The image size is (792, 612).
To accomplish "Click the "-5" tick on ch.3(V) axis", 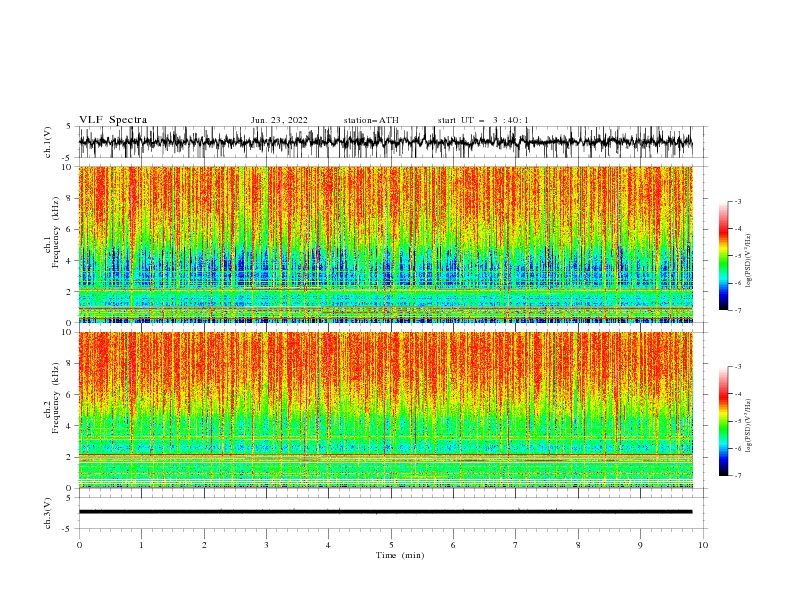I will click(68, 529).
